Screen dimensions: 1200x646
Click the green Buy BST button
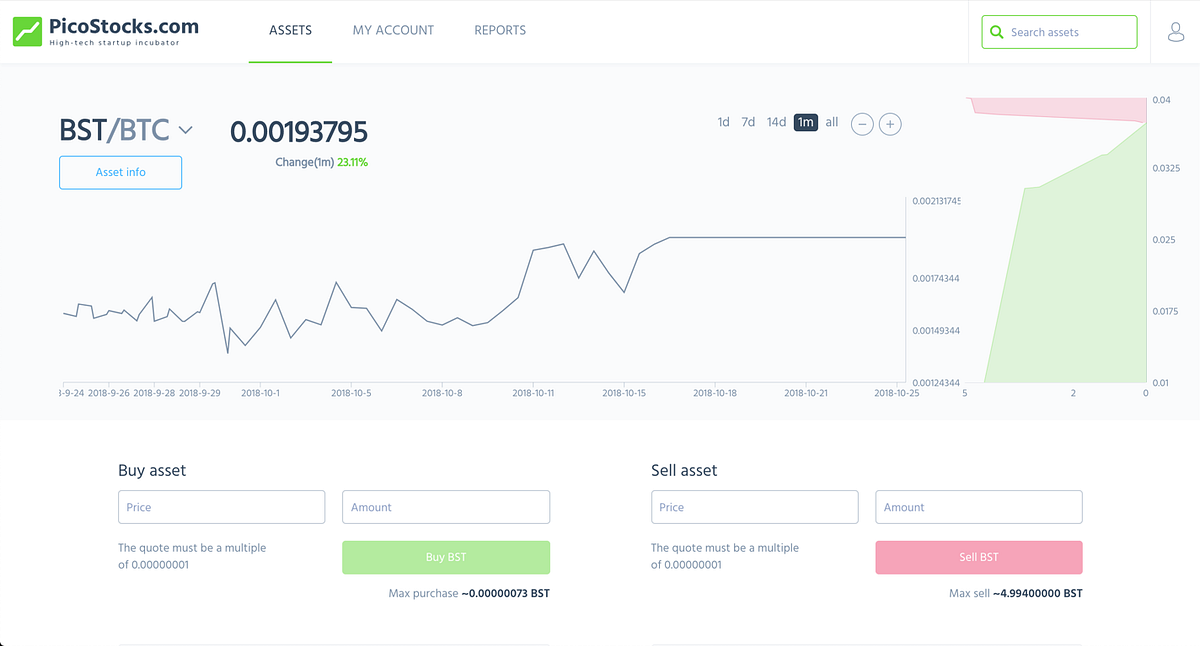pyautogui.click(x=446, y=557)
